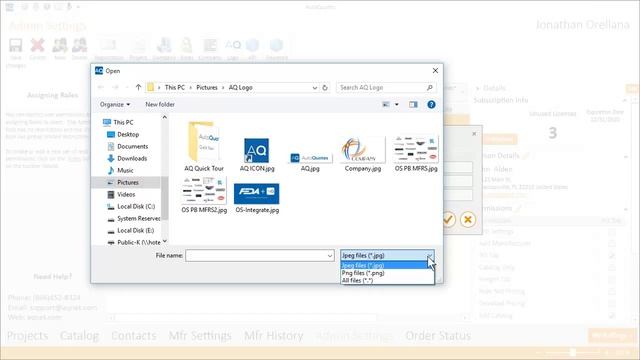Choose Jpeg files (*.jpg) filter option

click(387, 265)
